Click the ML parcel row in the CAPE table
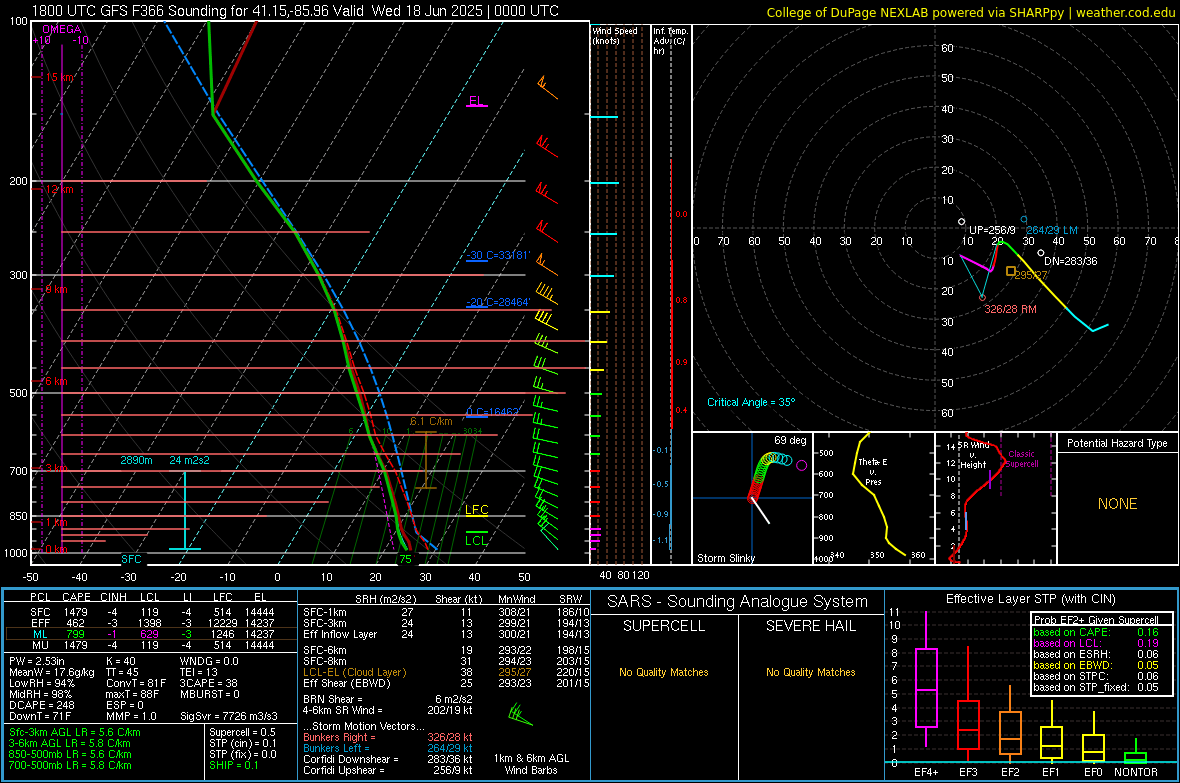Screen dimensions: 1180x783 151,634
